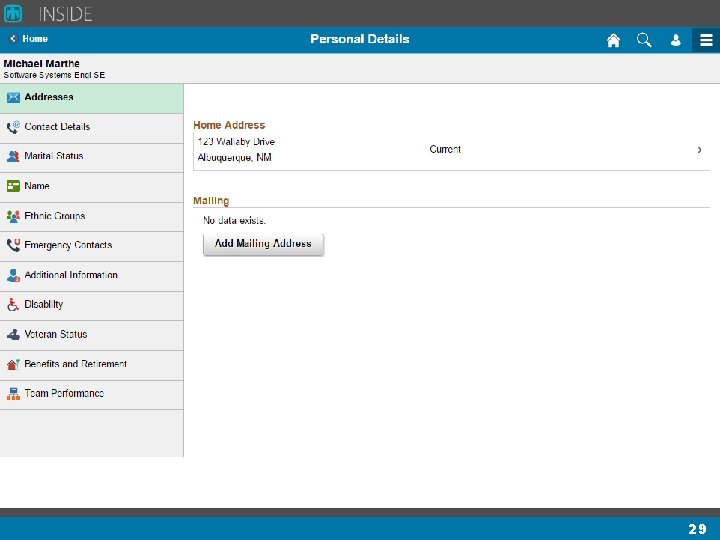
Task: Open the user profile icon
Action: point(675,40)
